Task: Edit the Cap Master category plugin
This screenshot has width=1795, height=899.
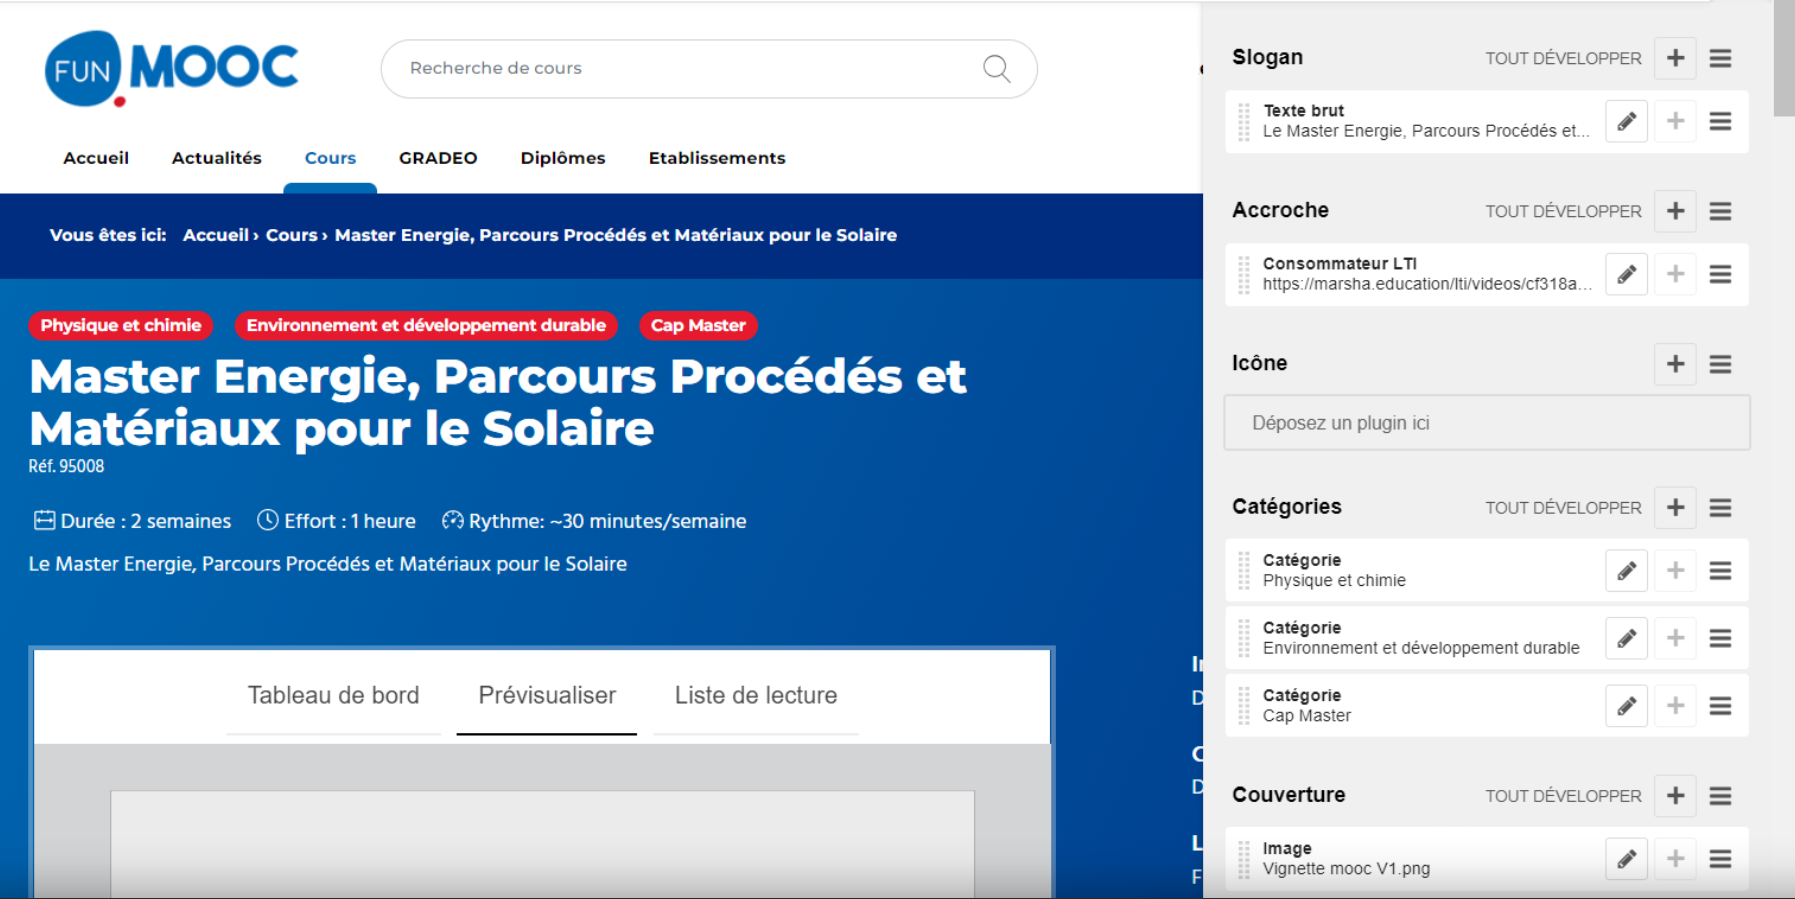Action: [x=1626, y=707]
